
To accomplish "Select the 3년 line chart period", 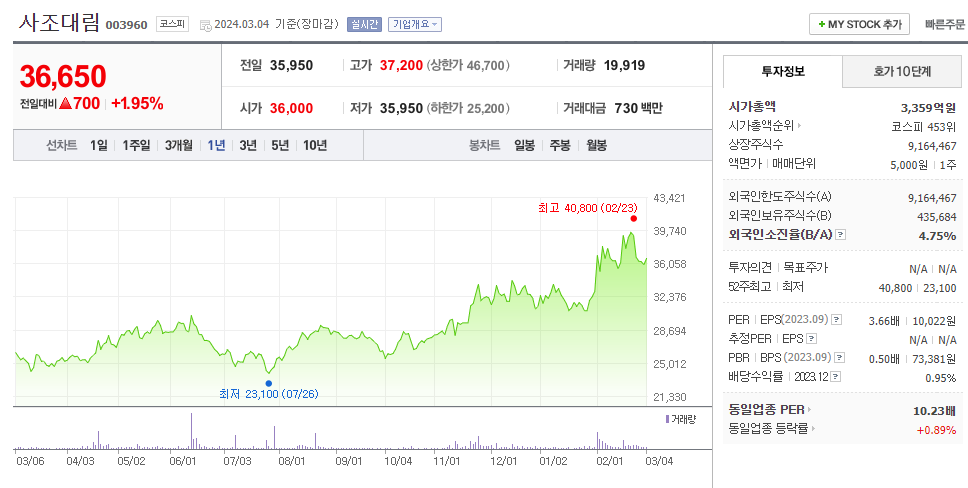I will coord(248,145).
